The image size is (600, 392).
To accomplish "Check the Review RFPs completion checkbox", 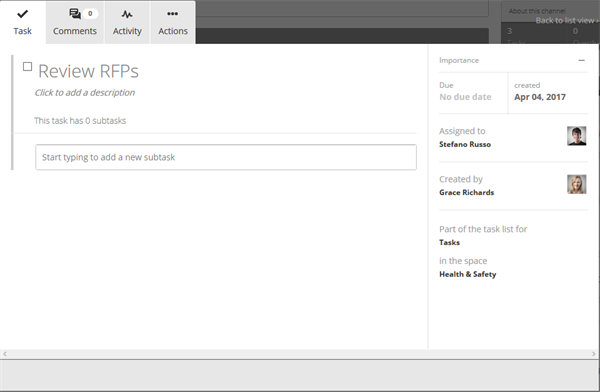I will click(x=28, y=67).
